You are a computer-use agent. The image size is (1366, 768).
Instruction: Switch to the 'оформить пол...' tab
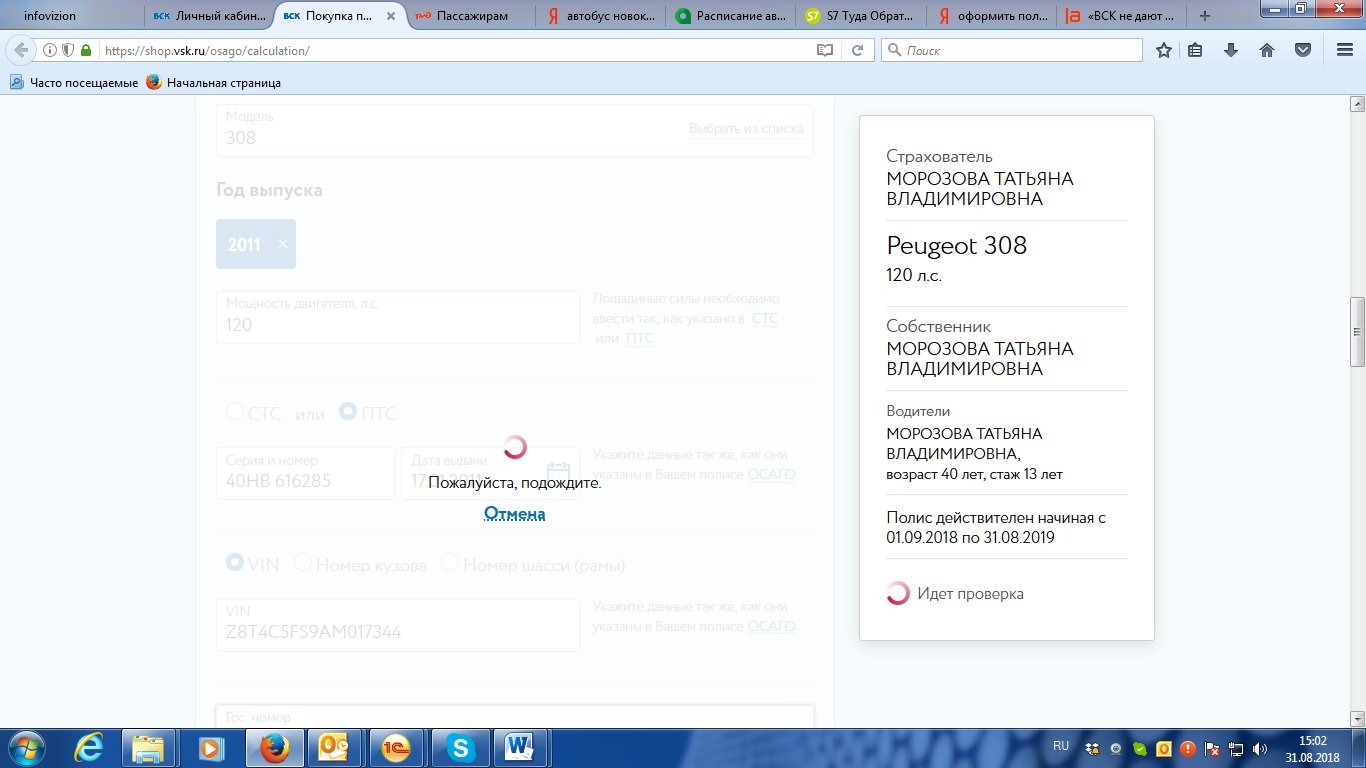[x=990, y=16]
